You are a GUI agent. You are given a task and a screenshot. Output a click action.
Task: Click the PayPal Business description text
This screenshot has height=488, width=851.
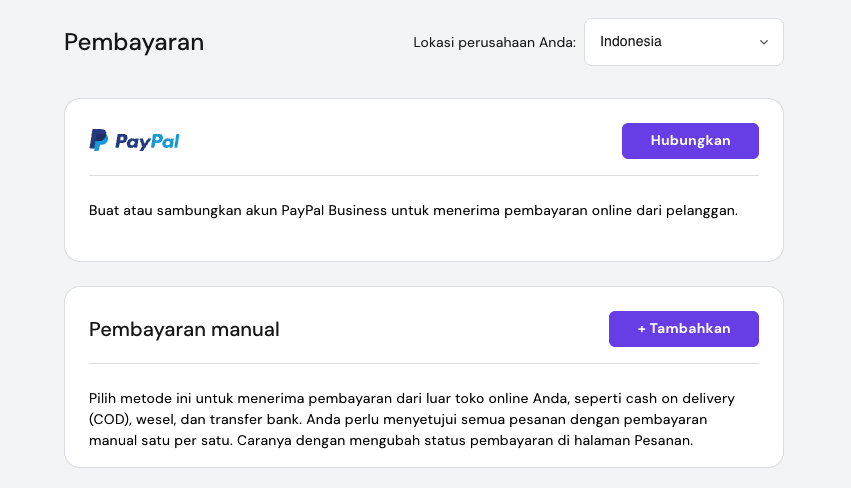[x=413, y=211]
